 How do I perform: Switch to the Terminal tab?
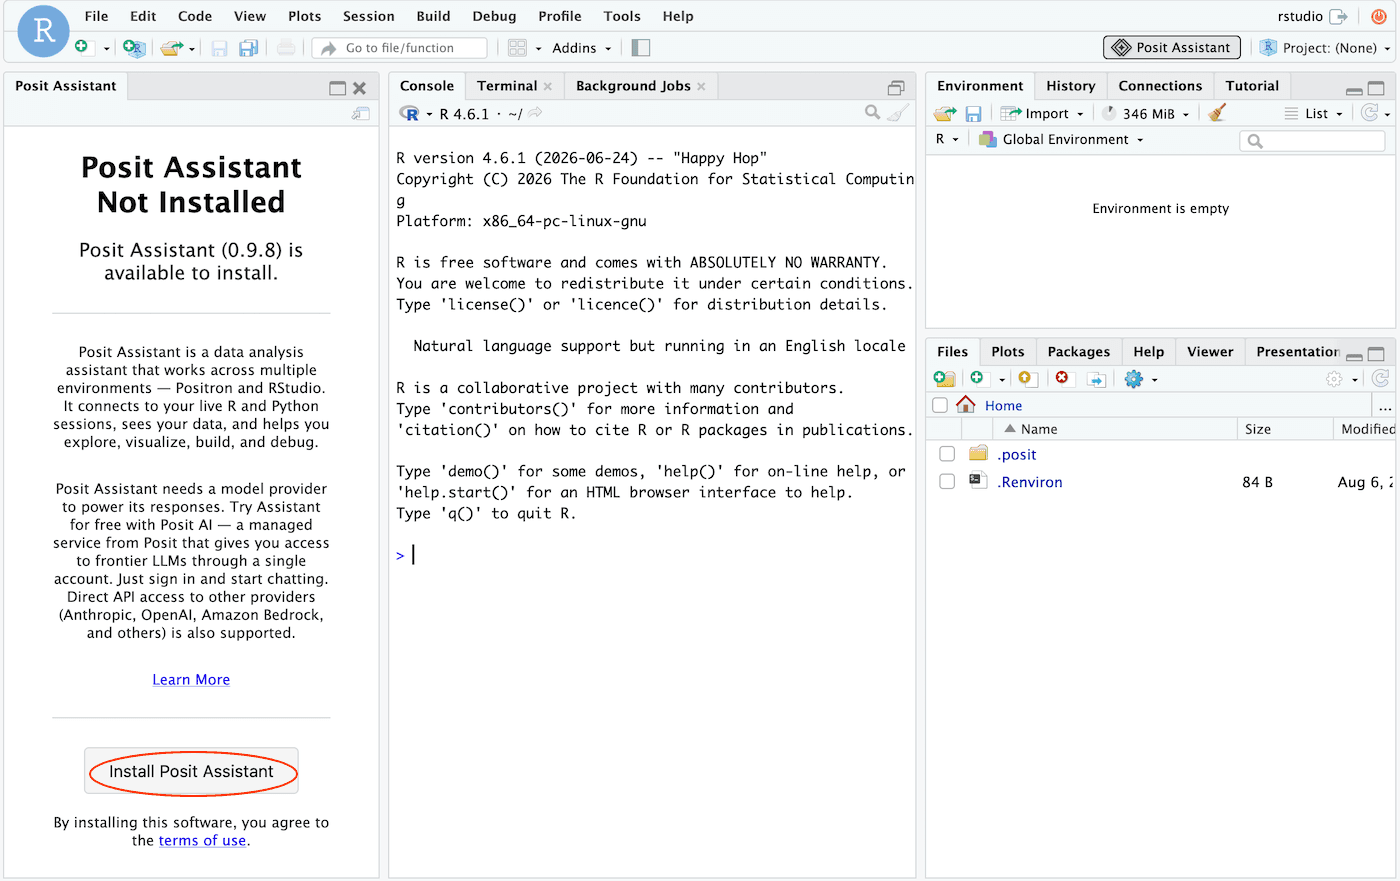click(x=507, y=86)
